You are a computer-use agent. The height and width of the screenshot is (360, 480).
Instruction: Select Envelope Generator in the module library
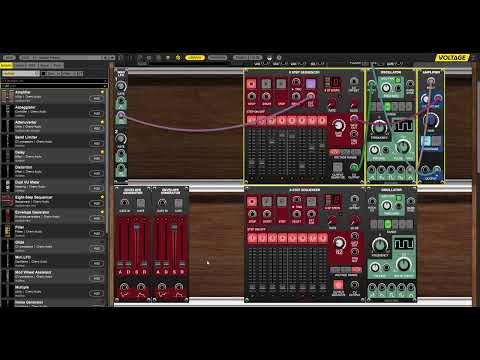click(x=53, y=216)
